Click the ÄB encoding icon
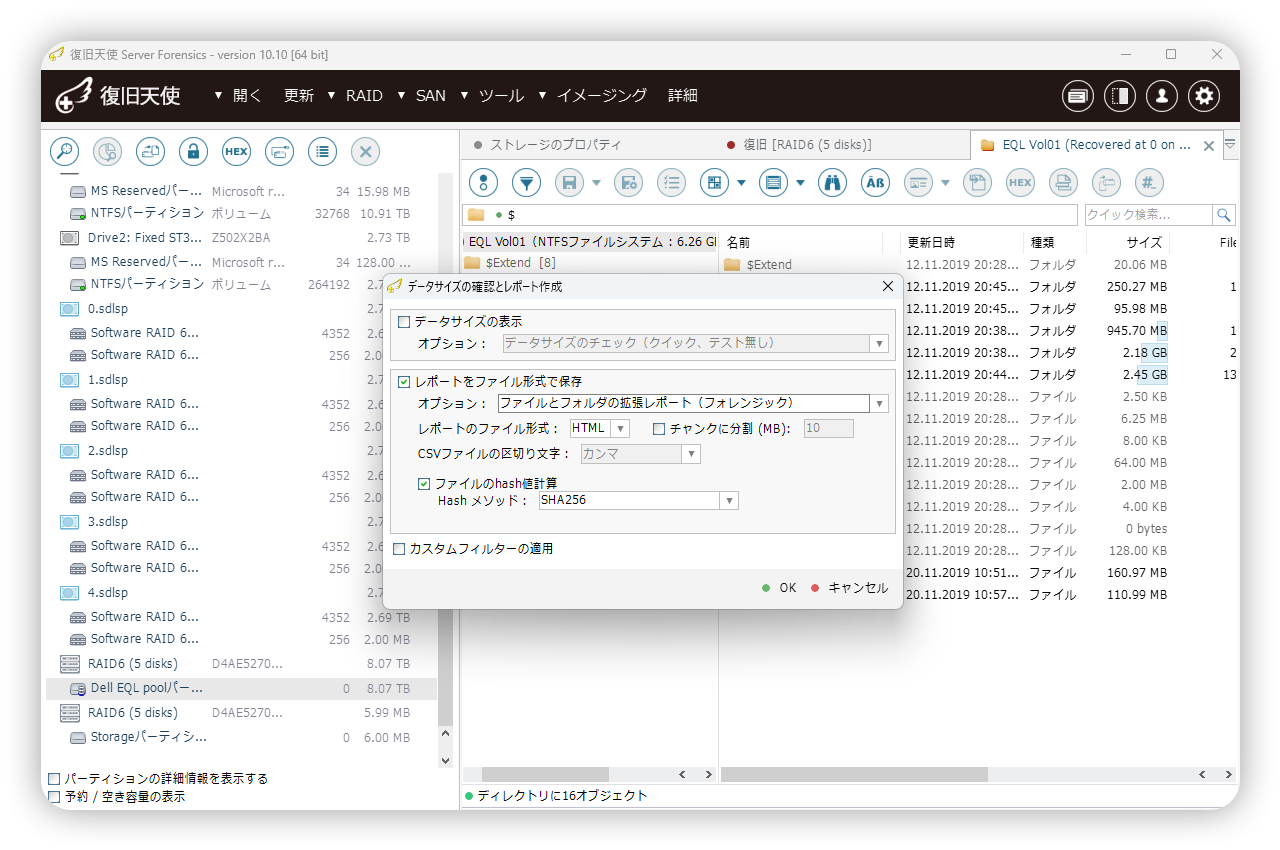1280x850 pixels. [x=875, y=183]
